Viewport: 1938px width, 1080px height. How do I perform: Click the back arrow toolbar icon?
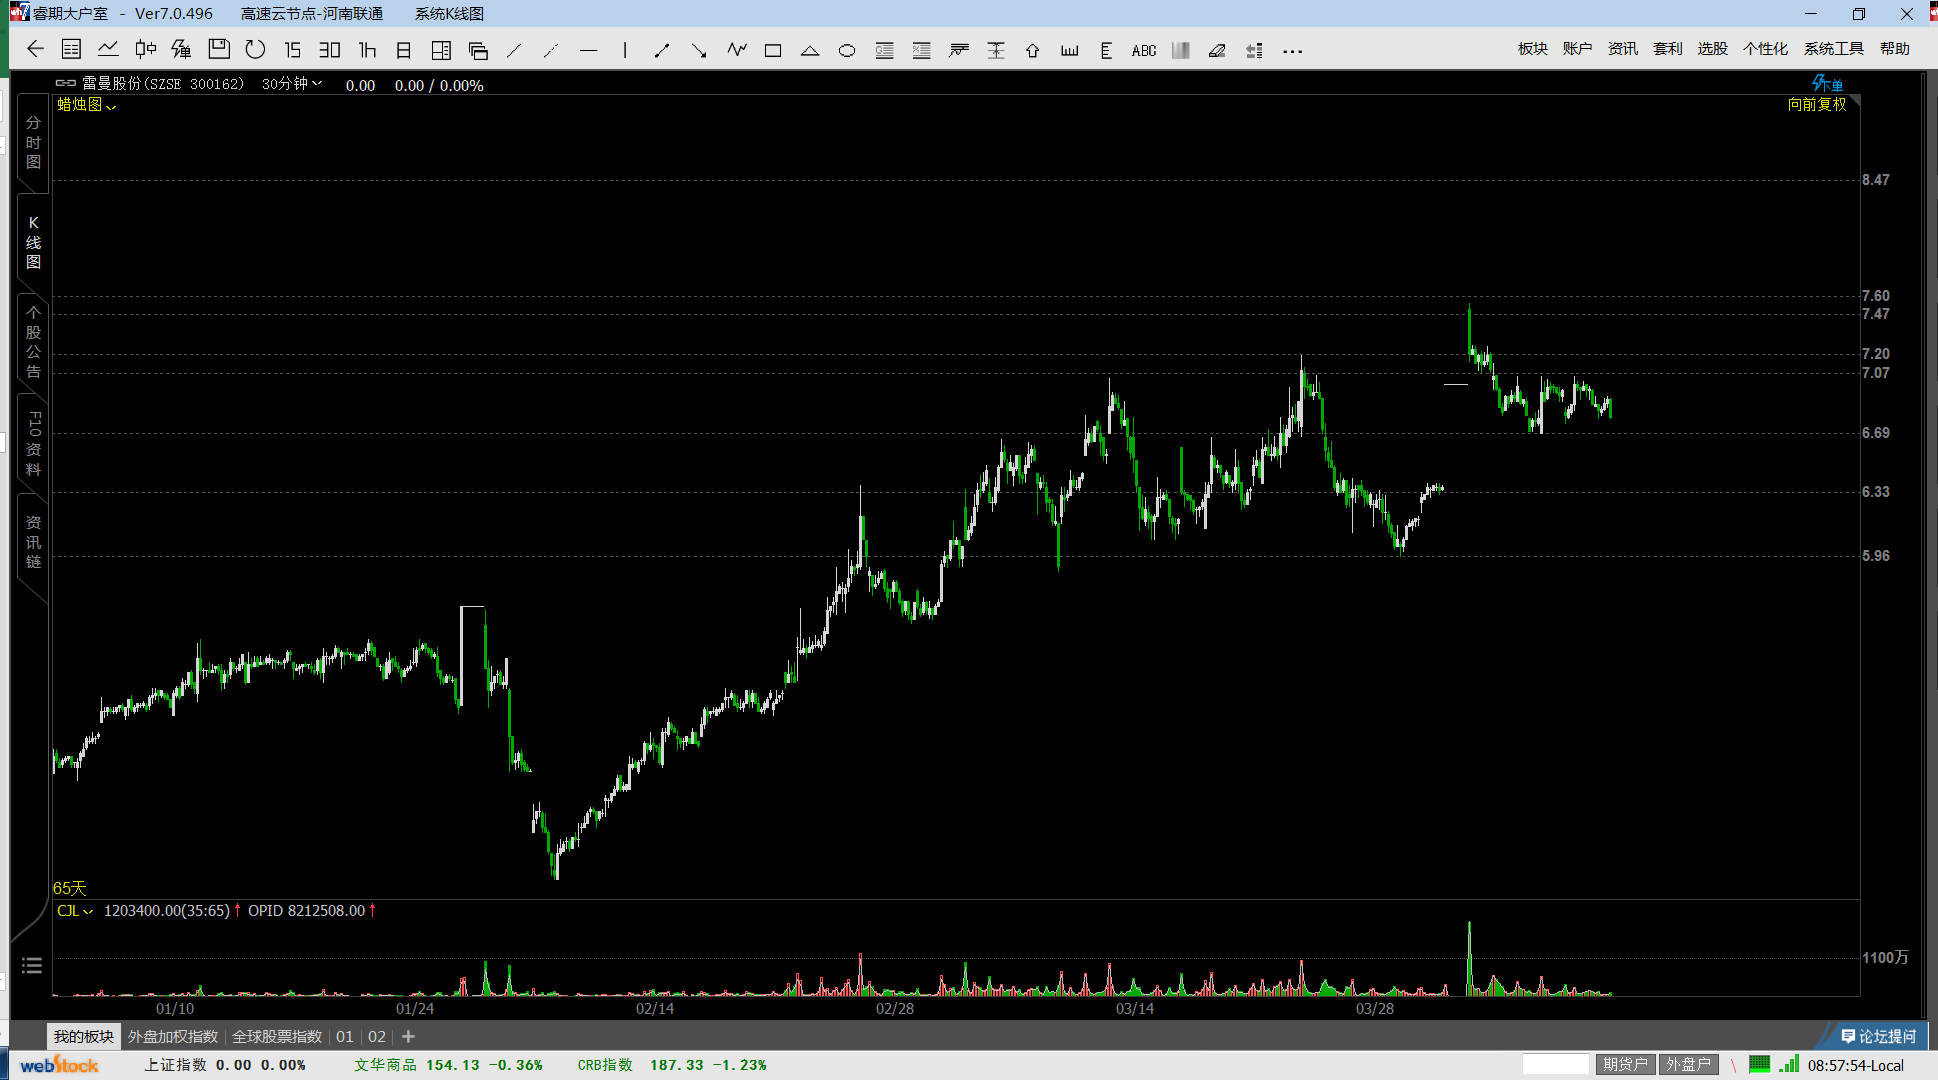(x=36, y=50)
